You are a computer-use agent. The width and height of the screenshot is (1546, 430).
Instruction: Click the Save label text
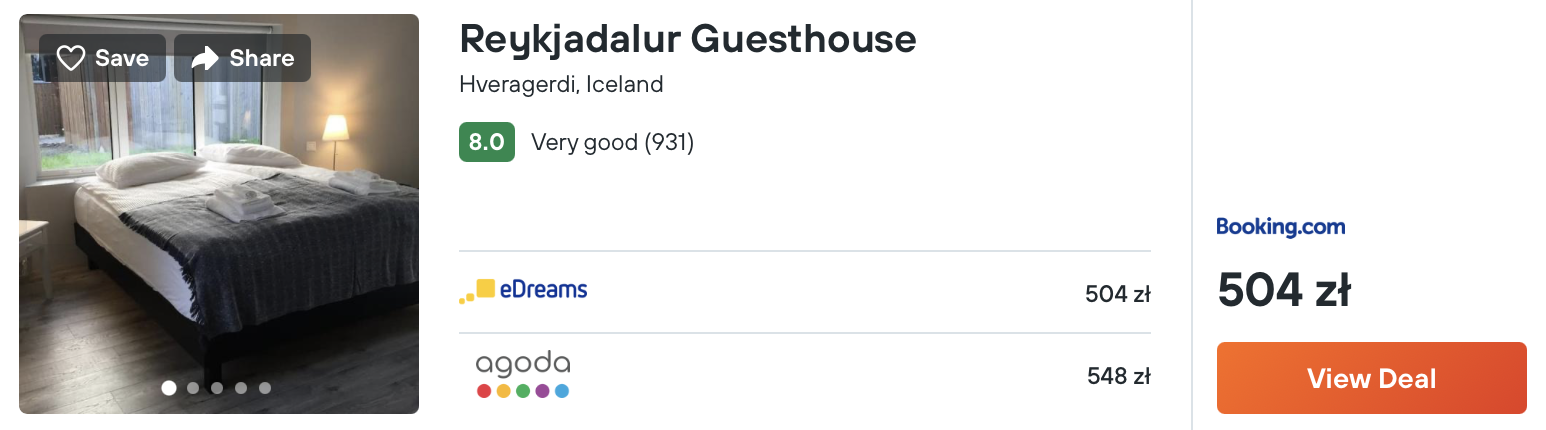click(122, 58)
